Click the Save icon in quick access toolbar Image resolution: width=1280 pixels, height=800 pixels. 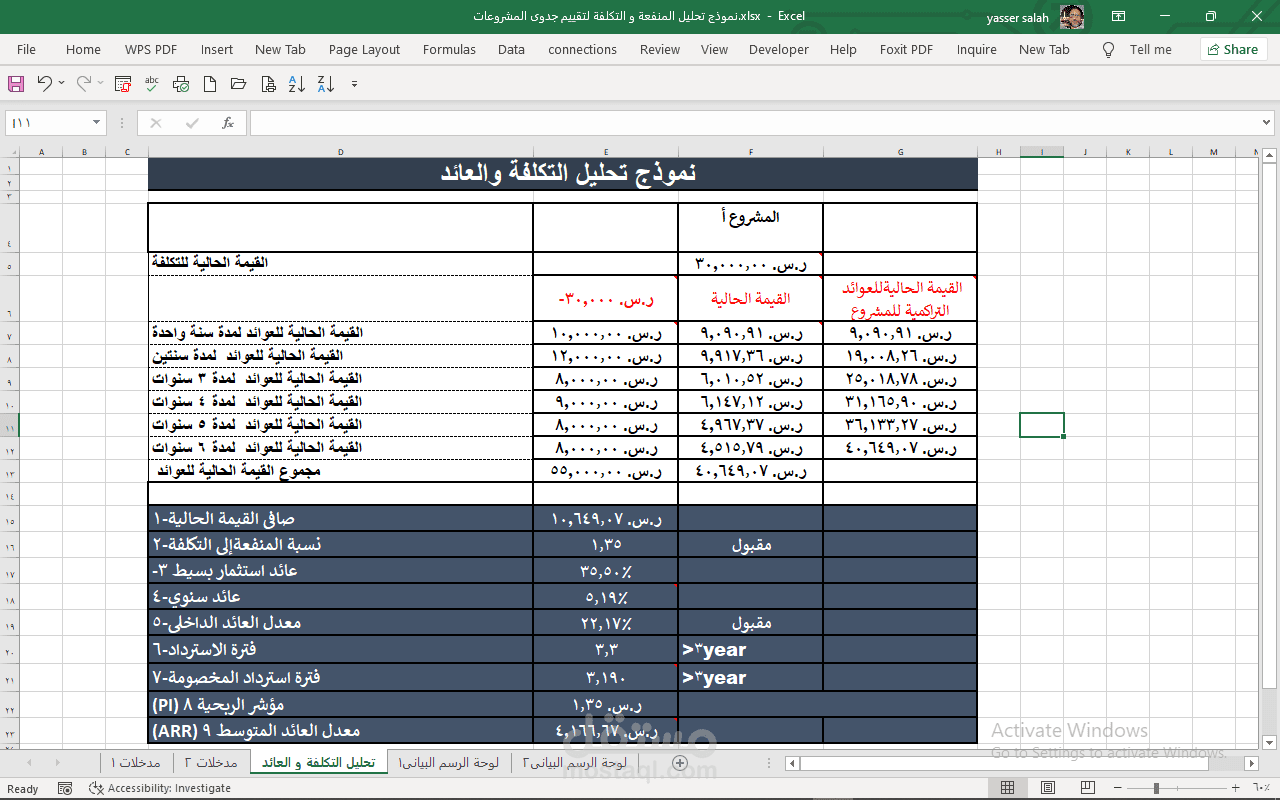(x=16, y=84)
